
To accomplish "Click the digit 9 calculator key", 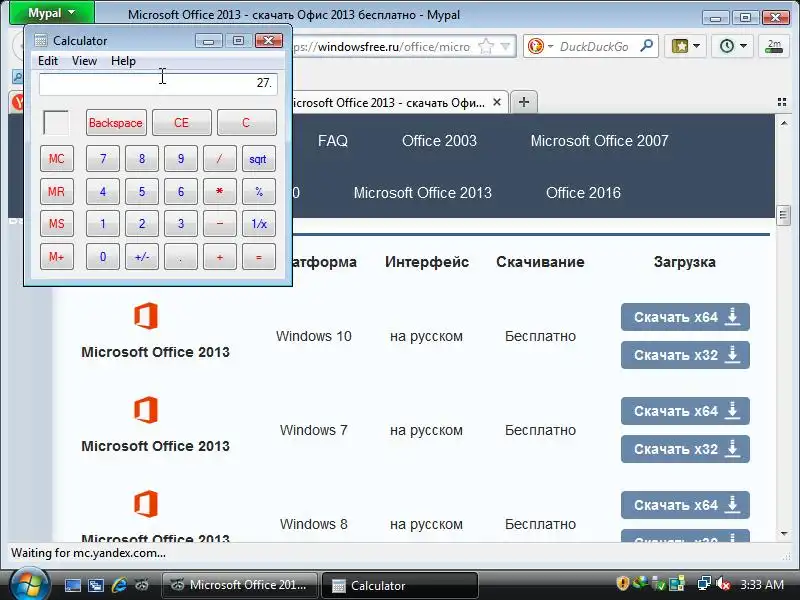I will point(181,159).
